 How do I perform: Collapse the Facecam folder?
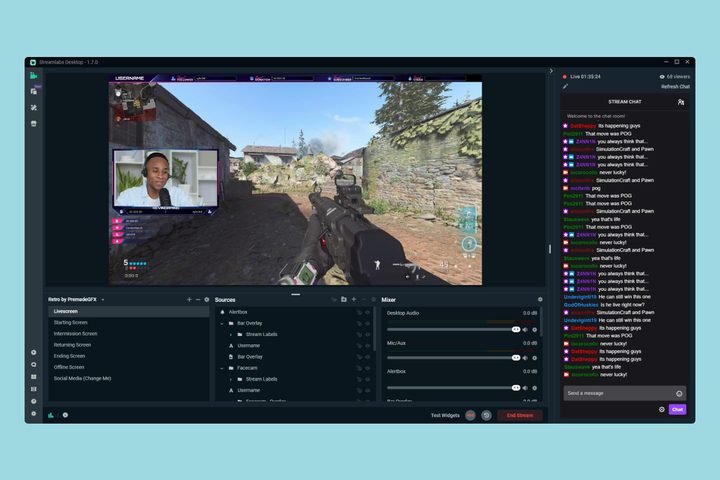222,368
